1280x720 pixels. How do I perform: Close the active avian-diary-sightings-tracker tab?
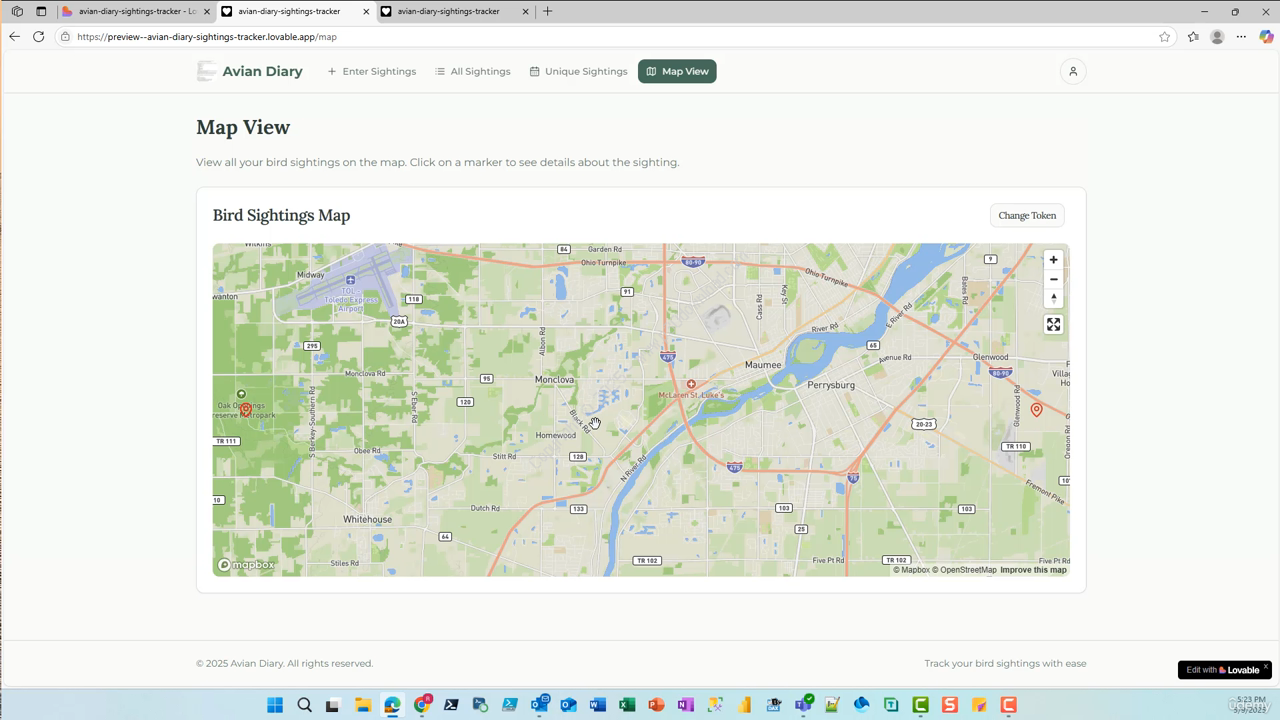(366, 11)
